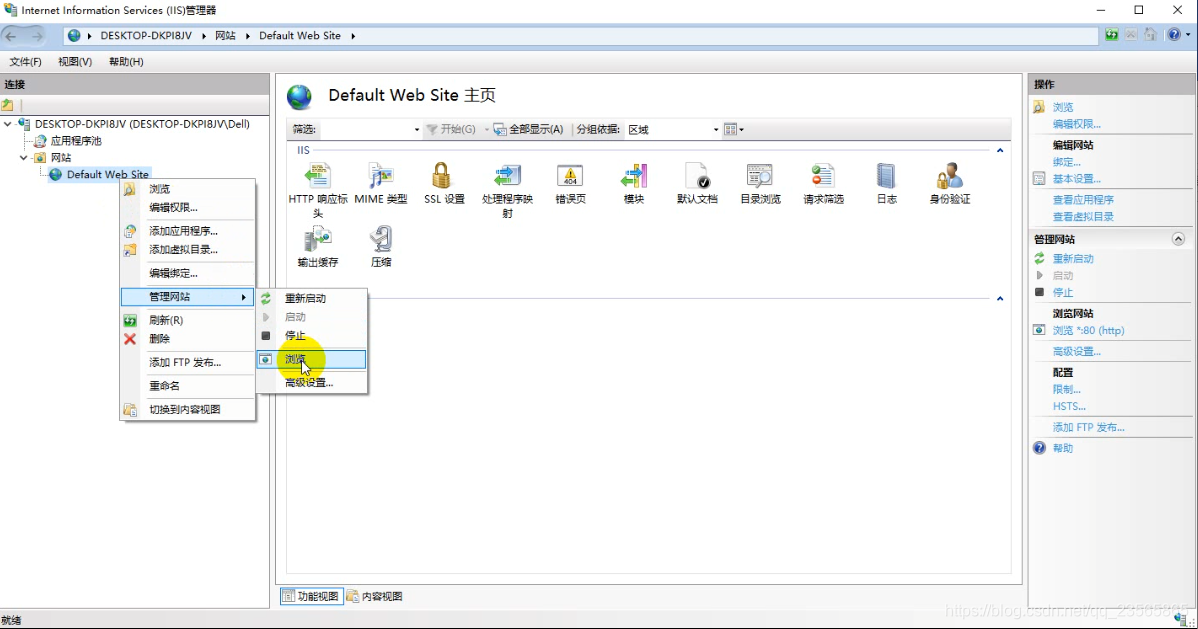This screenshot has height=629, width=1198.
Task: Click the back navigation arrow
Action: (x=11, y=36)
